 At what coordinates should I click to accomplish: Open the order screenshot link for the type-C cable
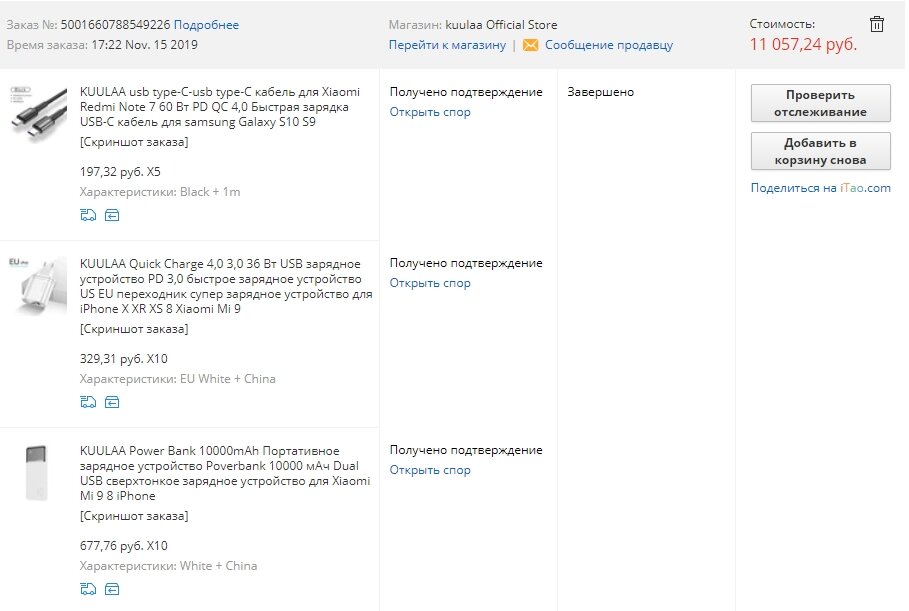134,142
